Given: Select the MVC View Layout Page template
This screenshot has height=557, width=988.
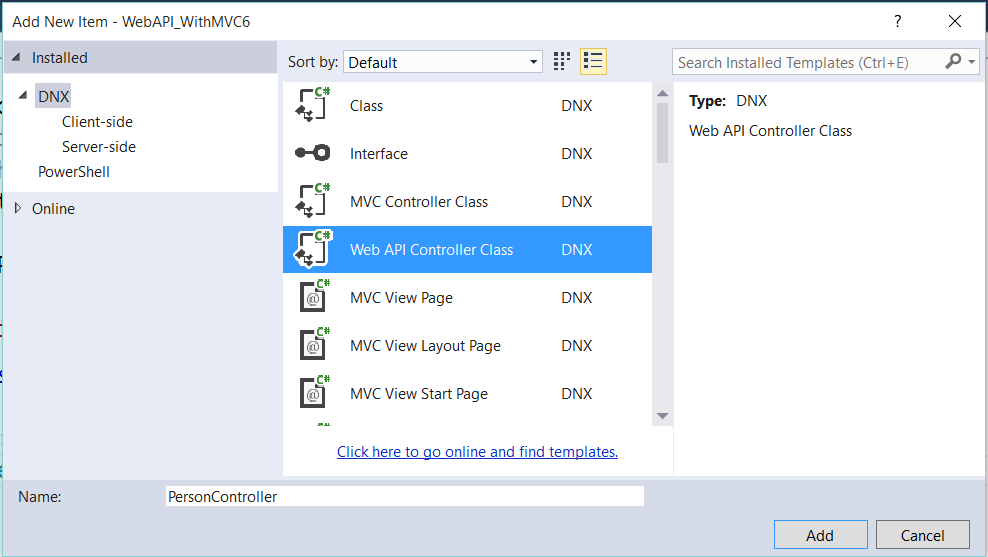Looking at the screenshot, I should pos(468,345).
